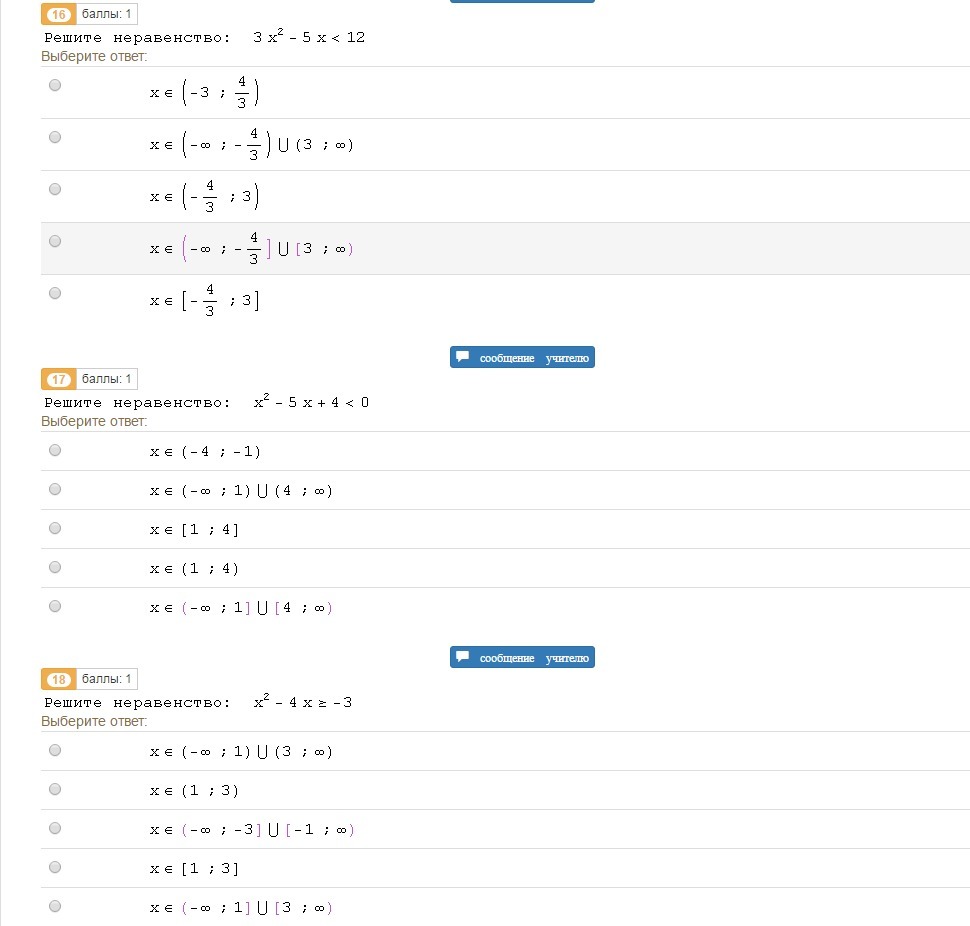The width and height of the screenshot is (970, 926).
Task: Select answer x ∈ (-3 ; 4/3) for question 16
Action: tap(55, 85)
